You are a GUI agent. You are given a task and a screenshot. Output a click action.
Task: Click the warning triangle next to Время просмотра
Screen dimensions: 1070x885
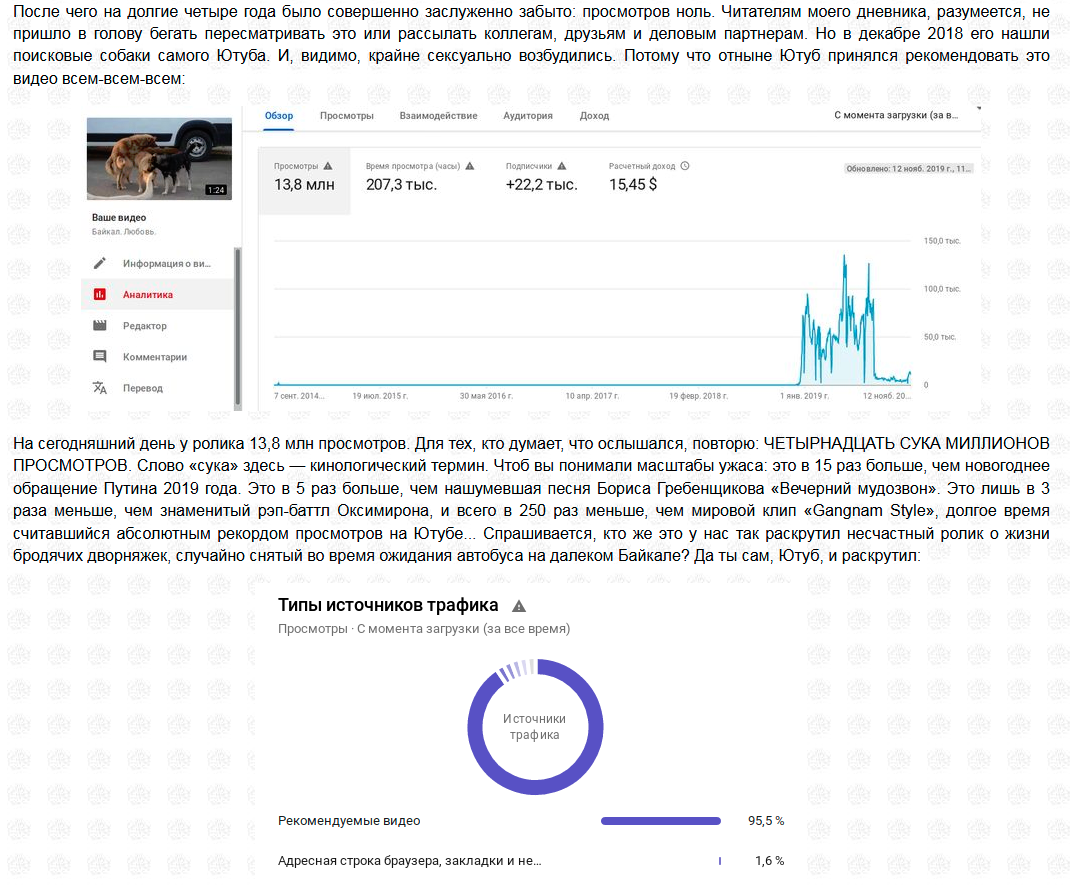tap(469, 166)
